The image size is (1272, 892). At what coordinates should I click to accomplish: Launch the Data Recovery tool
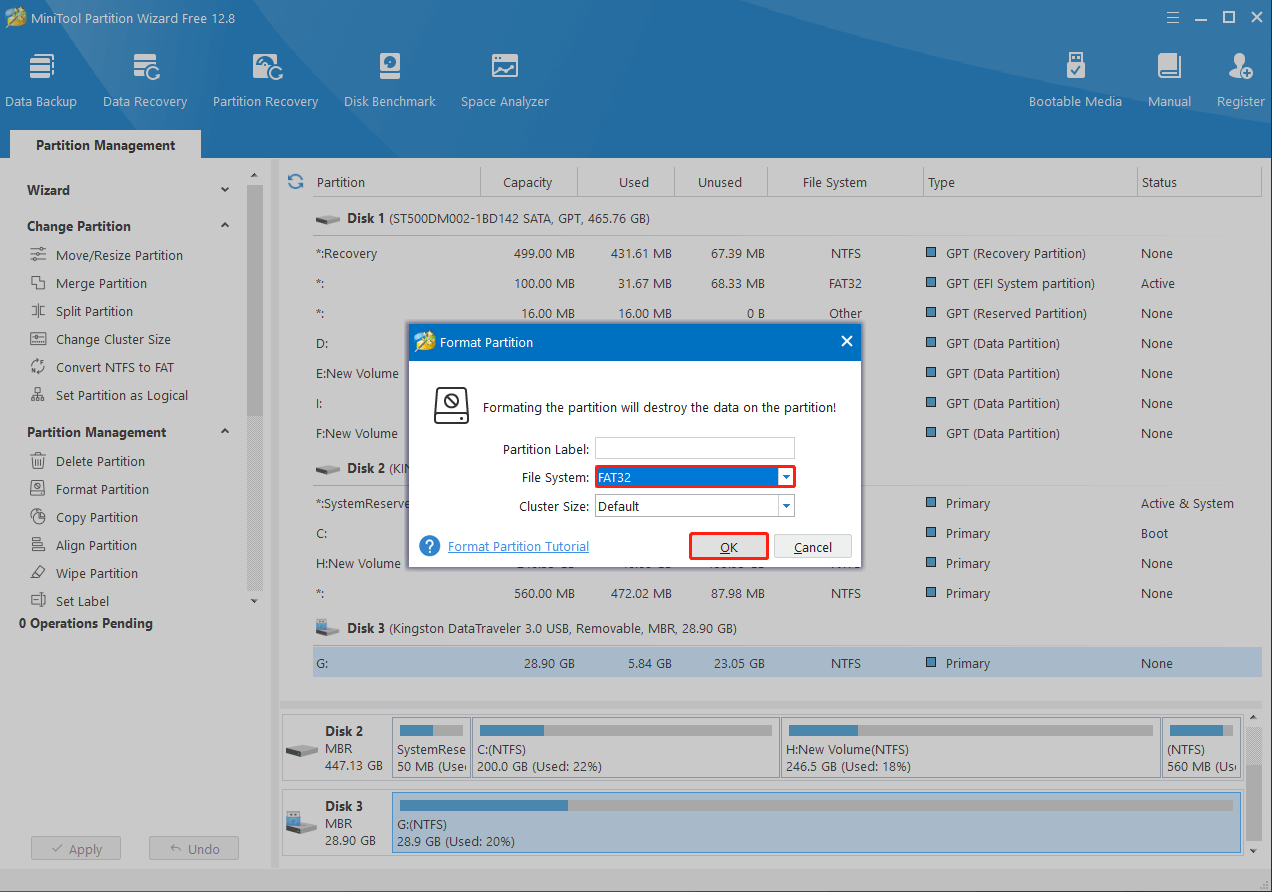(145, 80)
